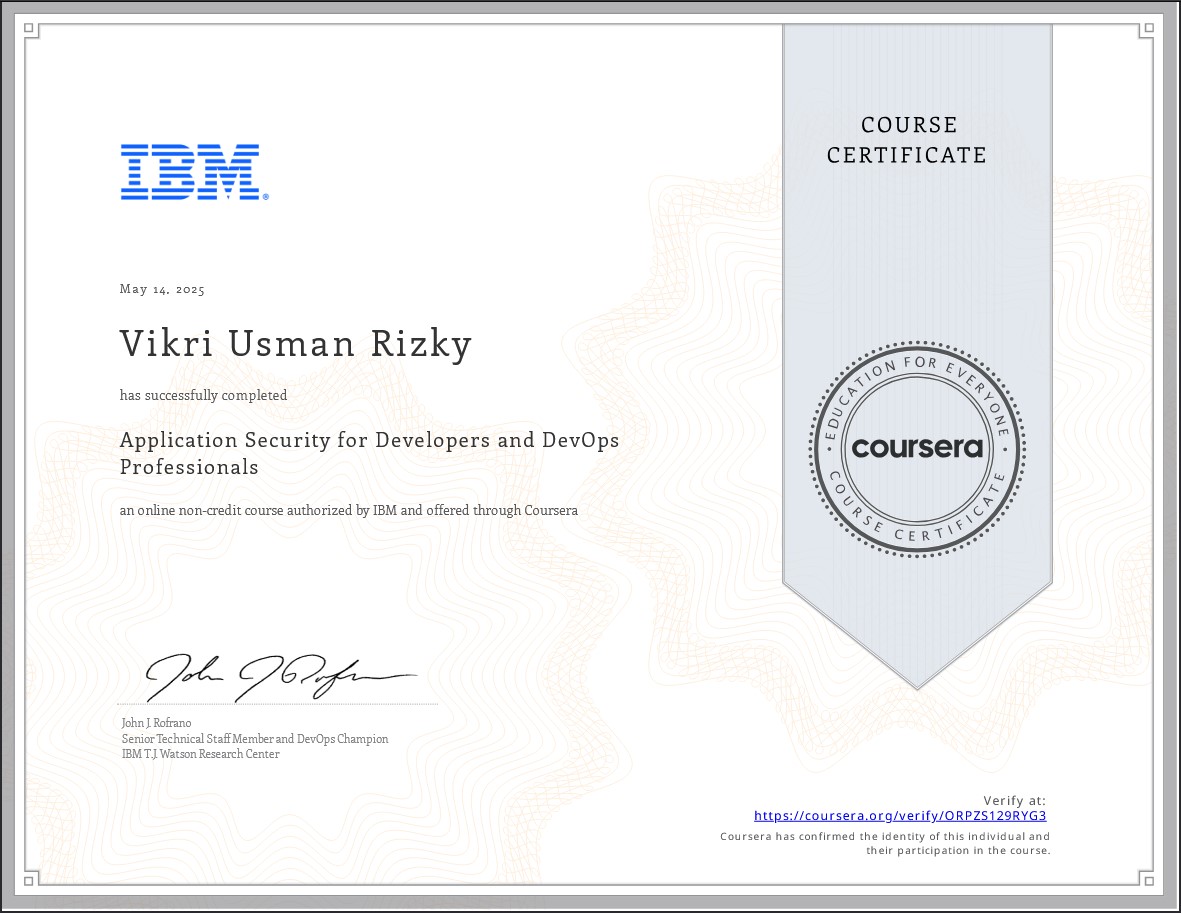Click the Application Security course title
Viewport: 1181px width, 913px height.
pyautogui.click(x=369, y=453)
